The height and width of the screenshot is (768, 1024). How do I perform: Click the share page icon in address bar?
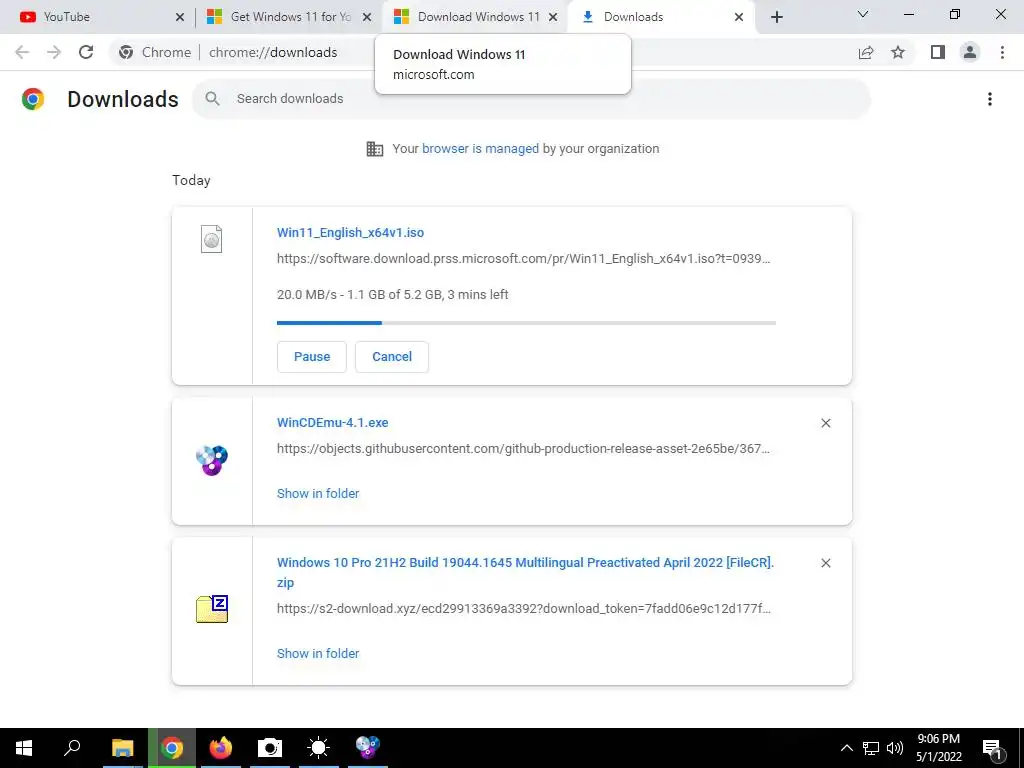[x=866, y=52]
